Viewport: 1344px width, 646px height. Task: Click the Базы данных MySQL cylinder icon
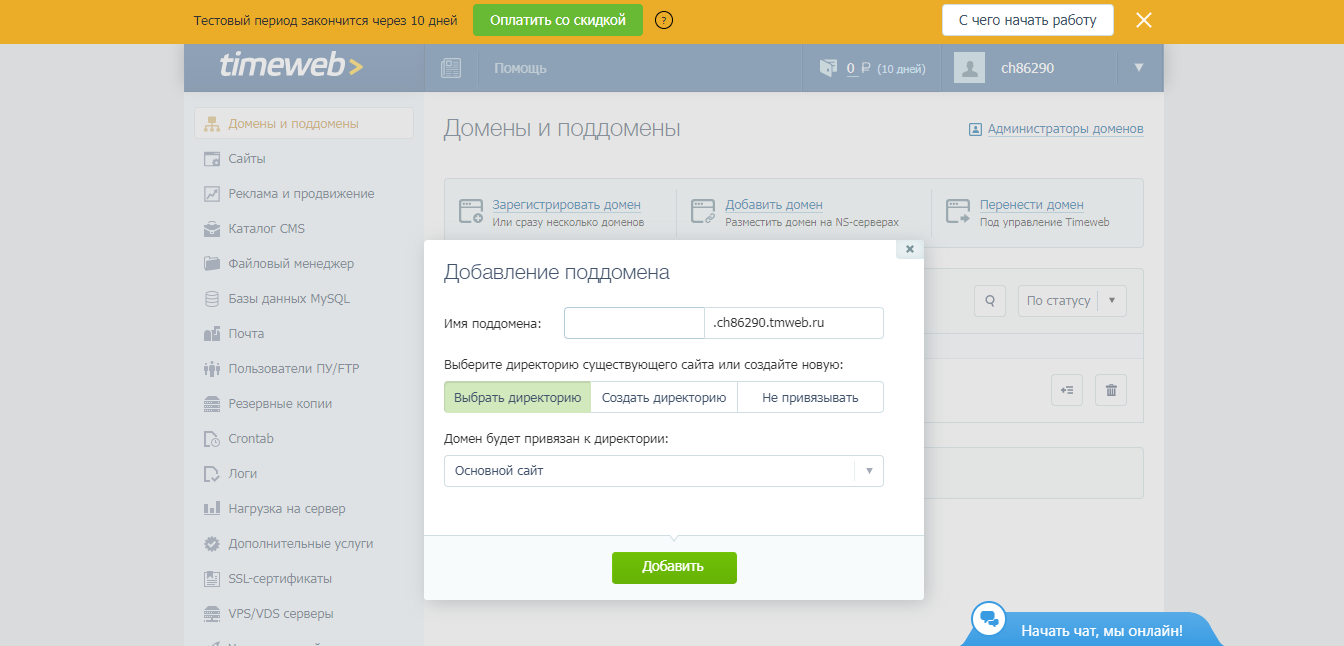212,298
